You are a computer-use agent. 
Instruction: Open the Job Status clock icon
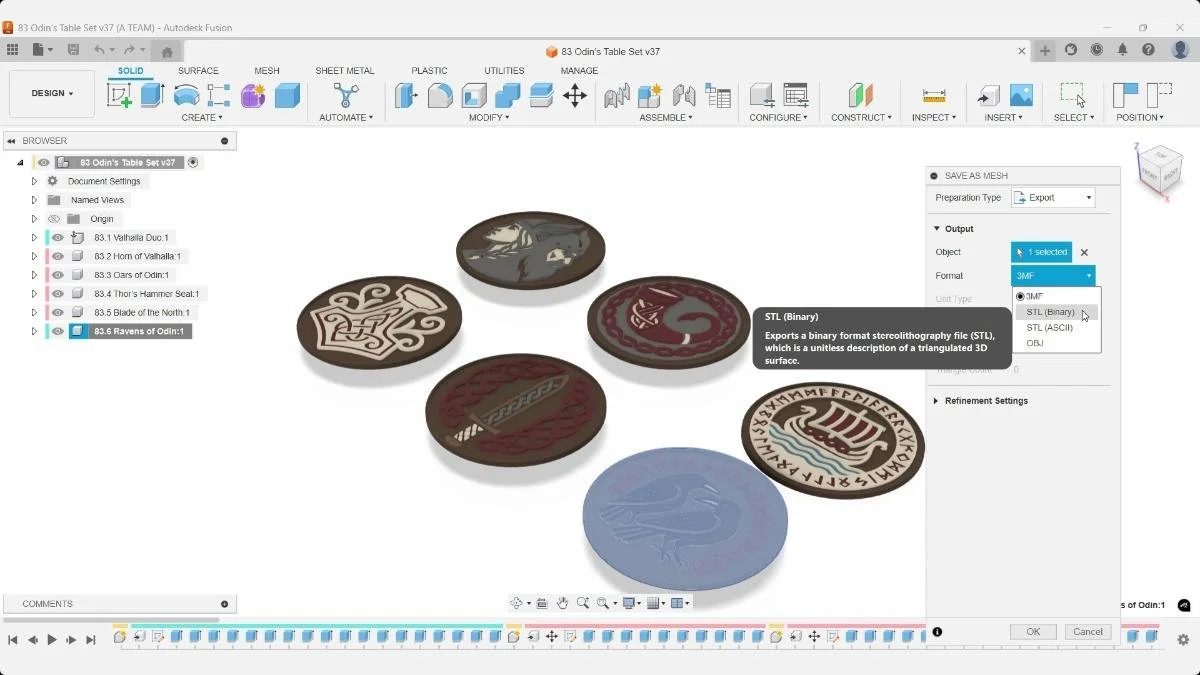pos(1097,50)
